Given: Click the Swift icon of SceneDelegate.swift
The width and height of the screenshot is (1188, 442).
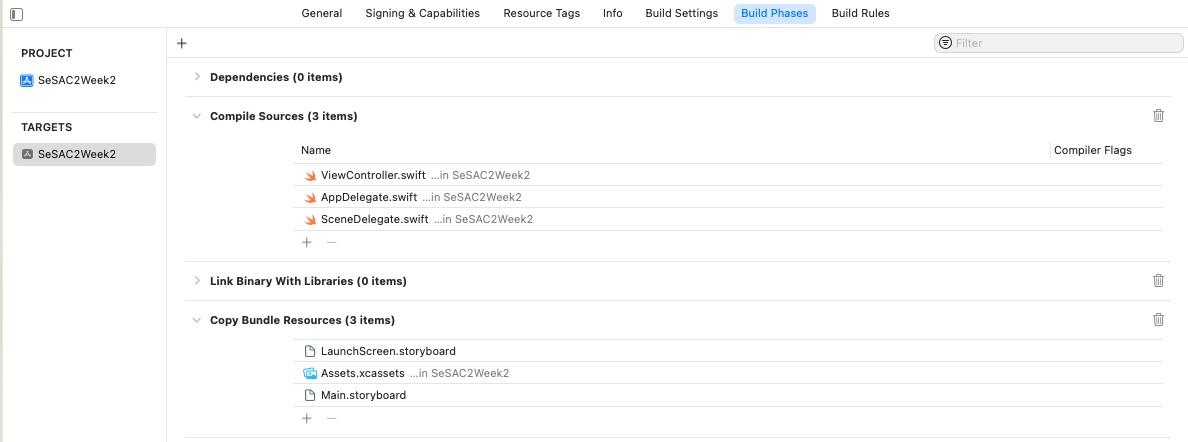Looking at the screenshot, I should click(309, 219).
